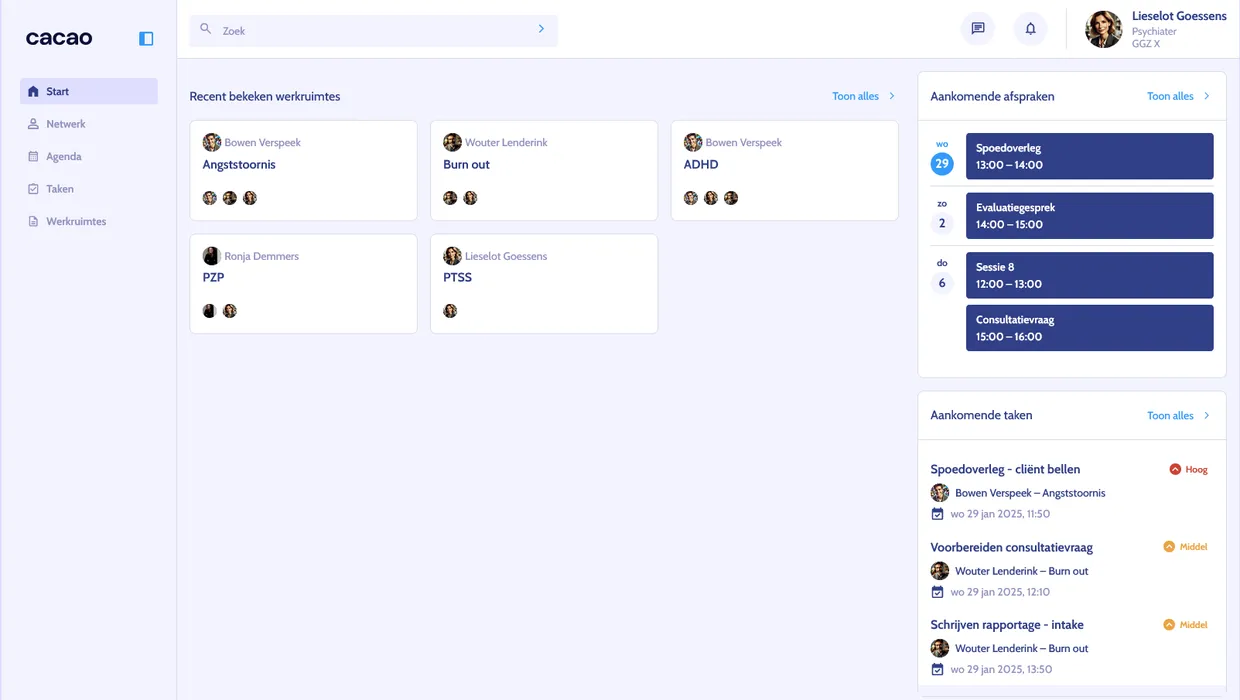Viewport: 1240px width, 700px height.
Task: Click the magnifier search icon
Action: 206,29
